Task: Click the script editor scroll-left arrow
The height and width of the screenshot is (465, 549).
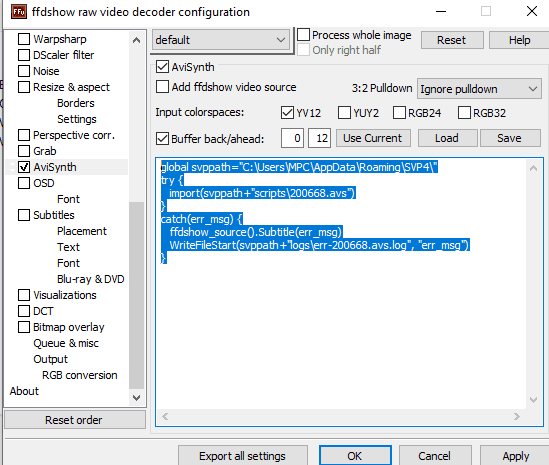Action: [x=165, y=416]
